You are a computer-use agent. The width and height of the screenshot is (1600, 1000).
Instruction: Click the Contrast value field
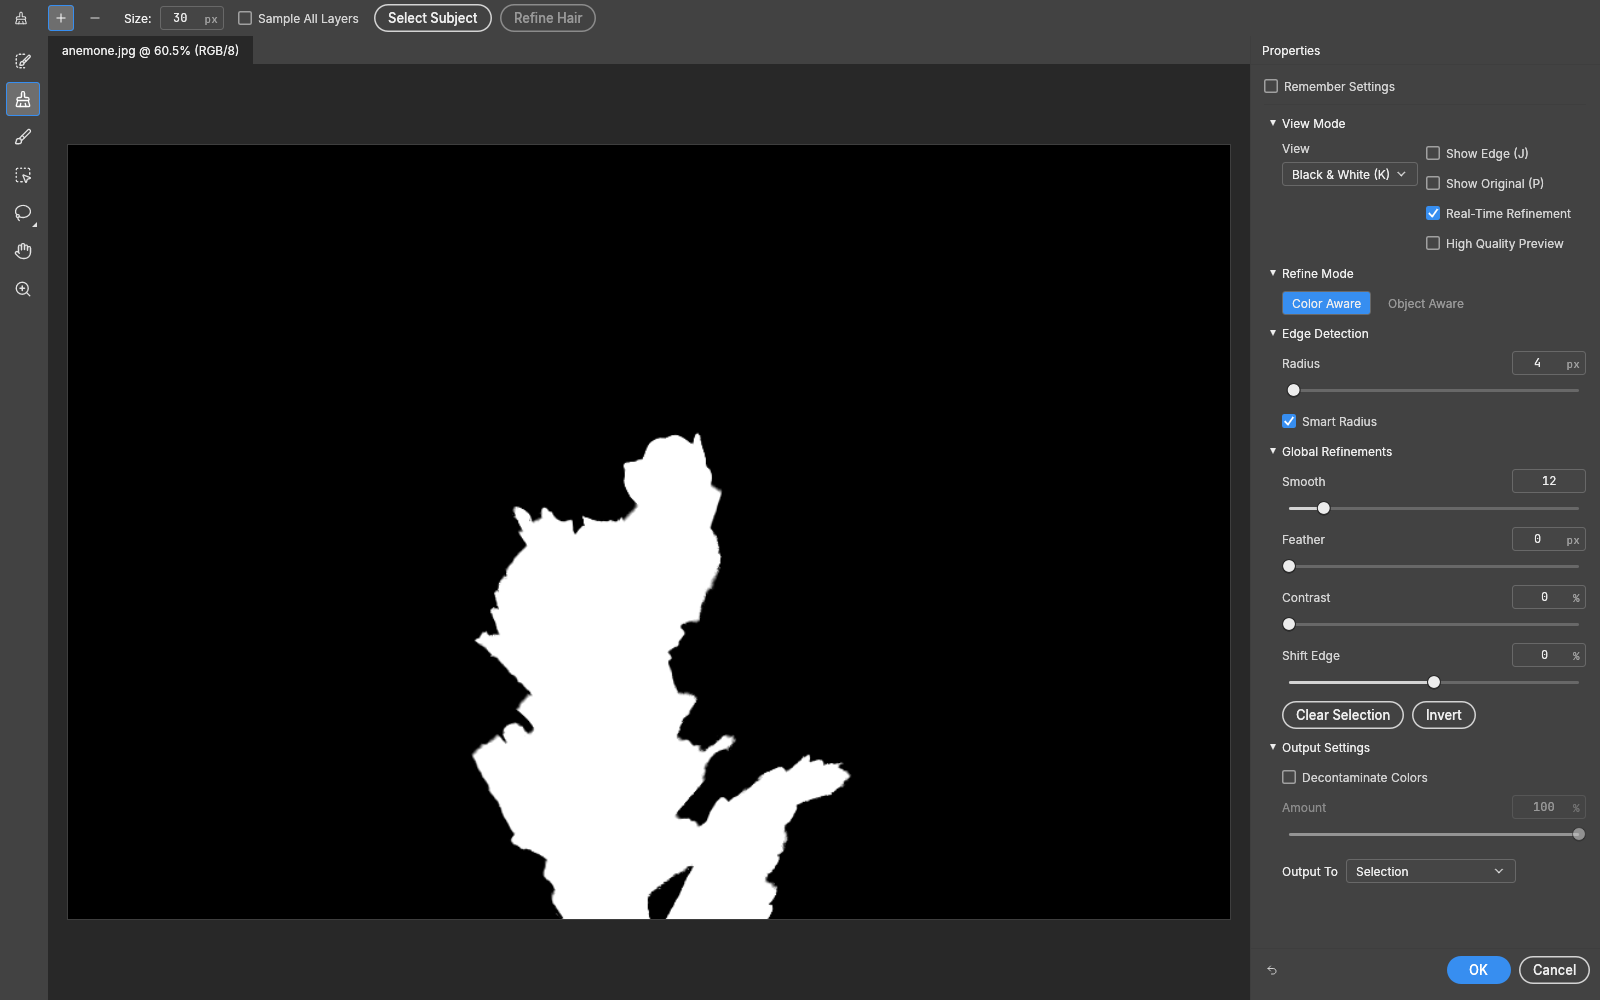coord(1549,597)
